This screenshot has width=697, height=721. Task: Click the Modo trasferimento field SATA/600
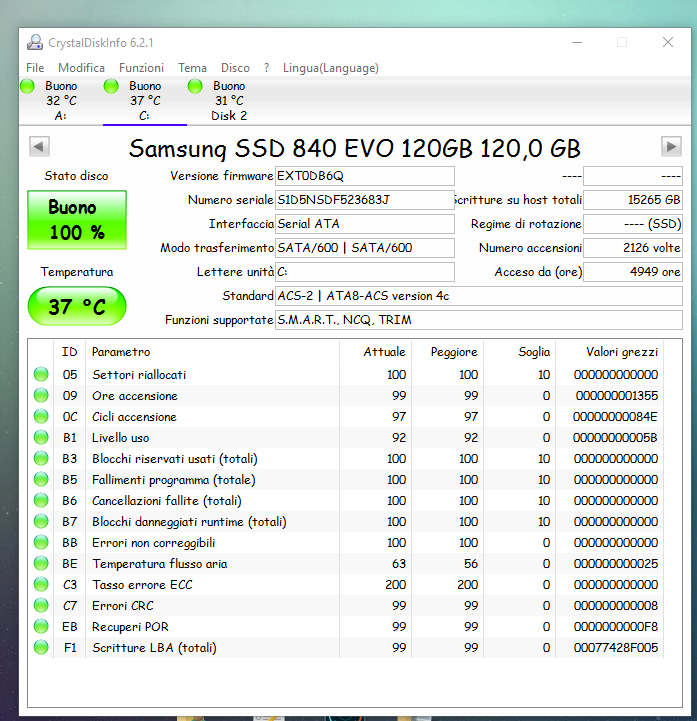(365, 248)
